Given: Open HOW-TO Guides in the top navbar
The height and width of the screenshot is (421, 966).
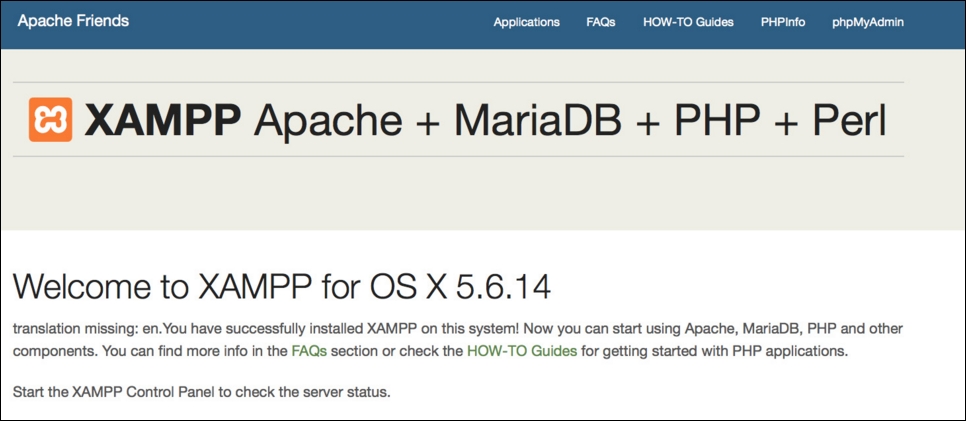Looking at the screenshot, I should coord(688,22).
